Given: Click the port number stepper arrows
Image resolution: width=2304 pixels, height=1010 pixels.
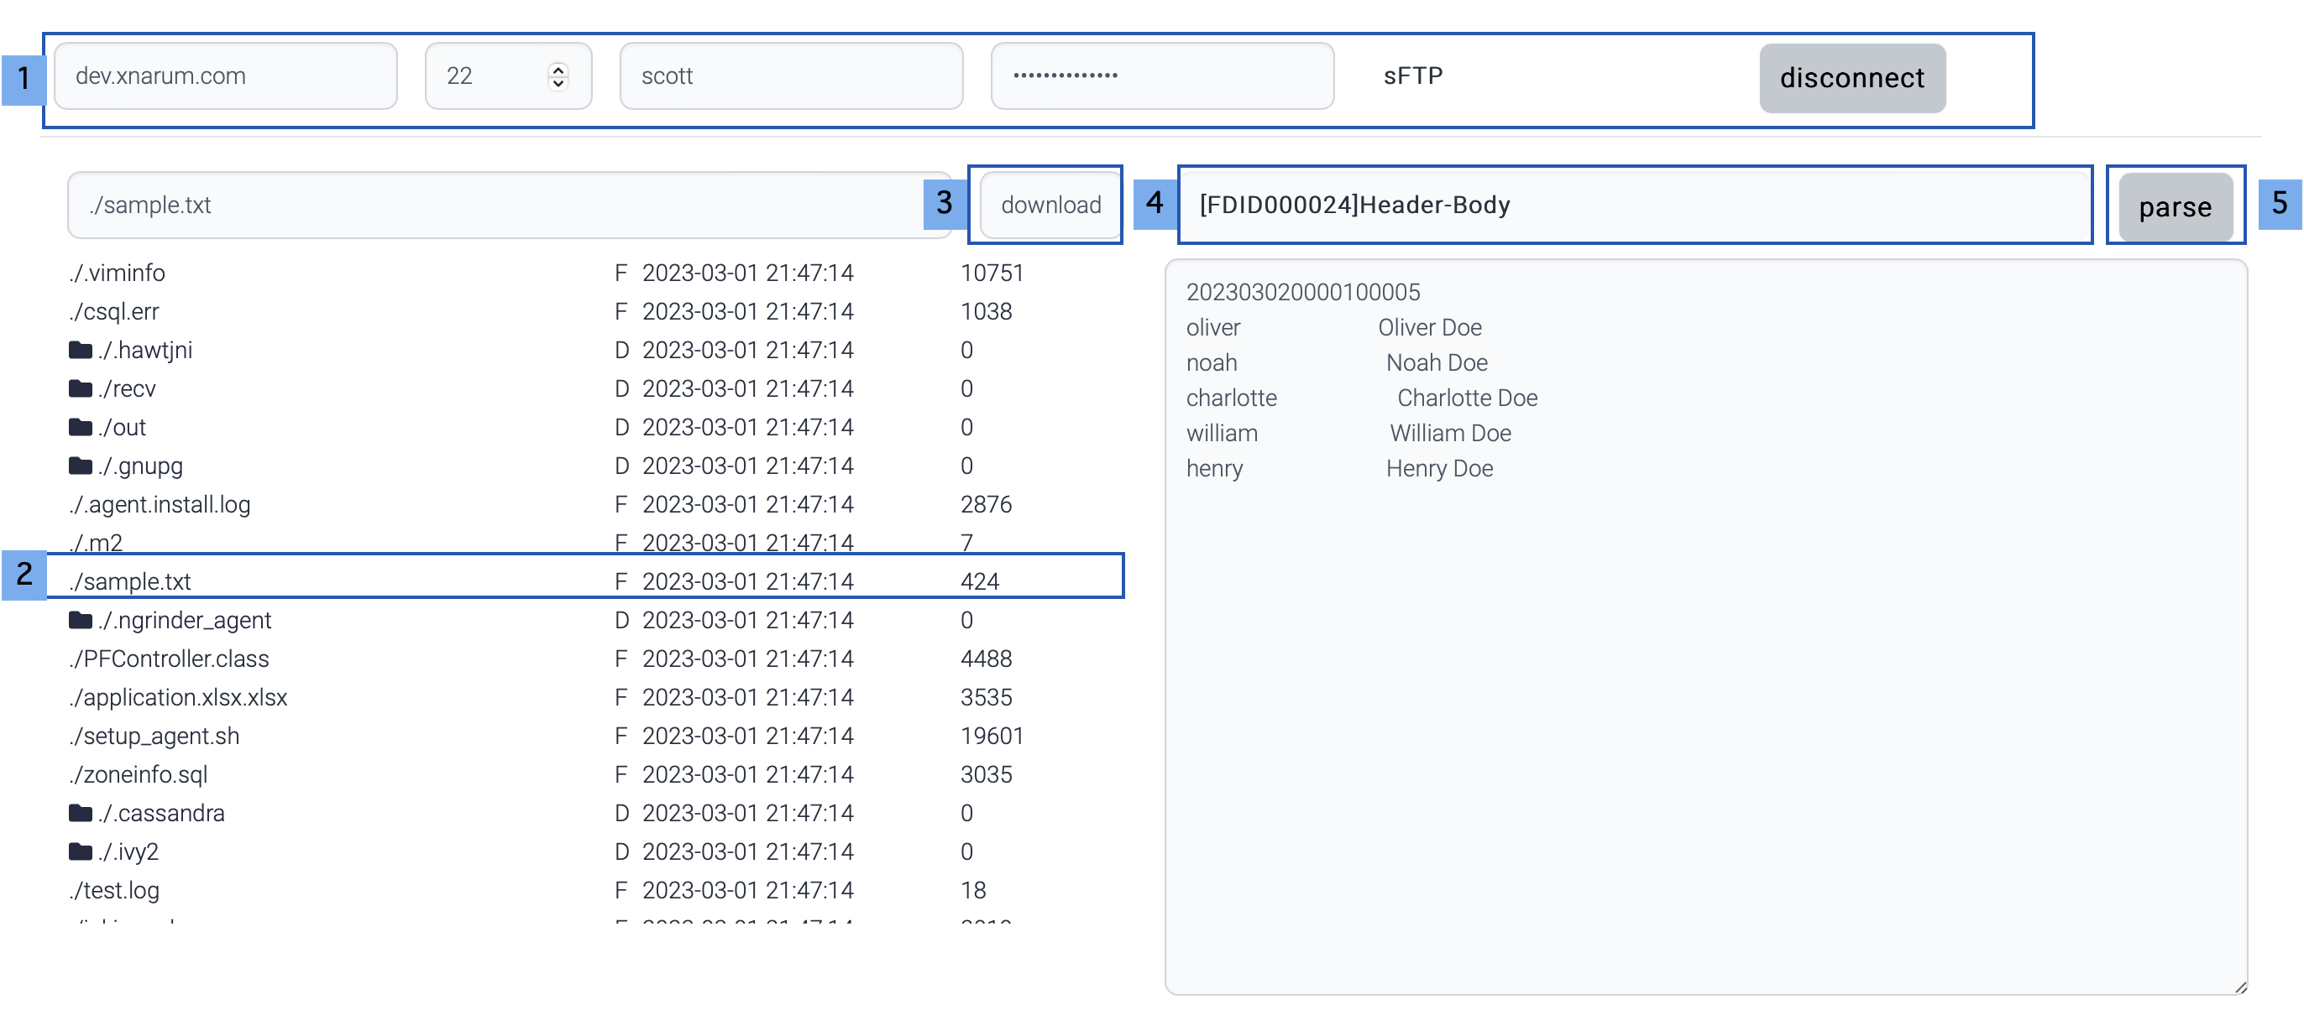Looking at the screenshot, I should (x=558, y=76).
